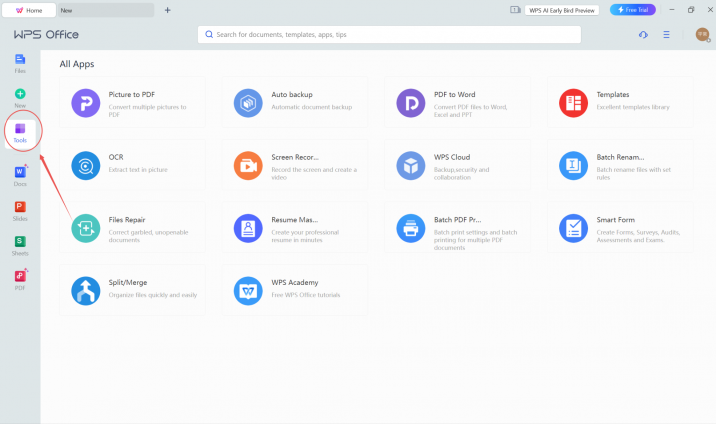Launch the Batch Rename tool icon

tap(573, 165)
